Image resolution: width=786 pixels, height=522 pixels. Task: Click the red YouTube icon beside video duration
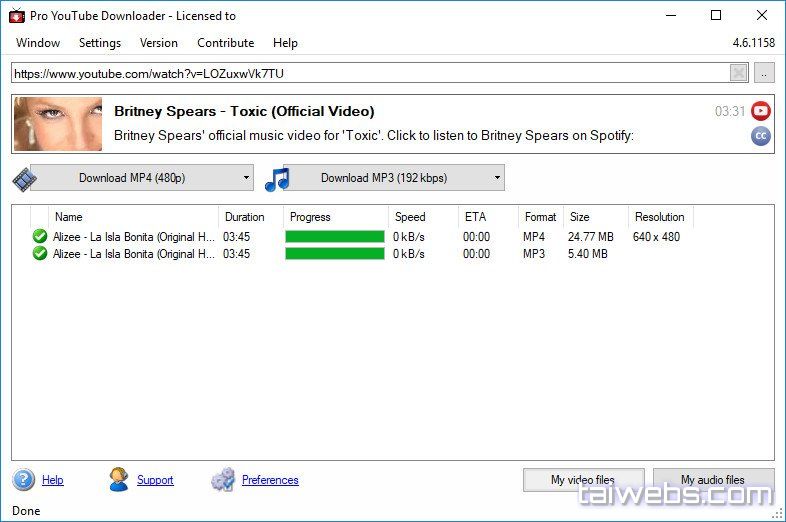click(761, 111)
